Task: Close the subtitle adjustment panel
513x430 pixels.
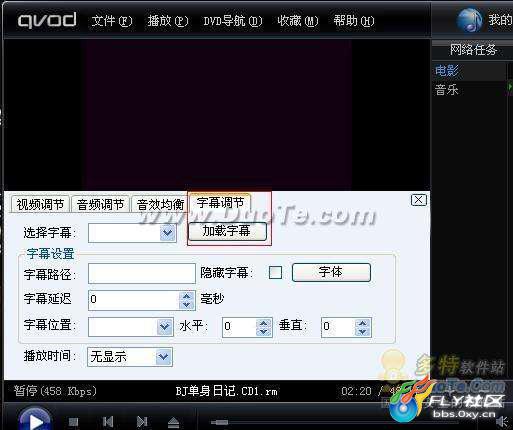Action: pyautogui.click(x=419, y=200)
